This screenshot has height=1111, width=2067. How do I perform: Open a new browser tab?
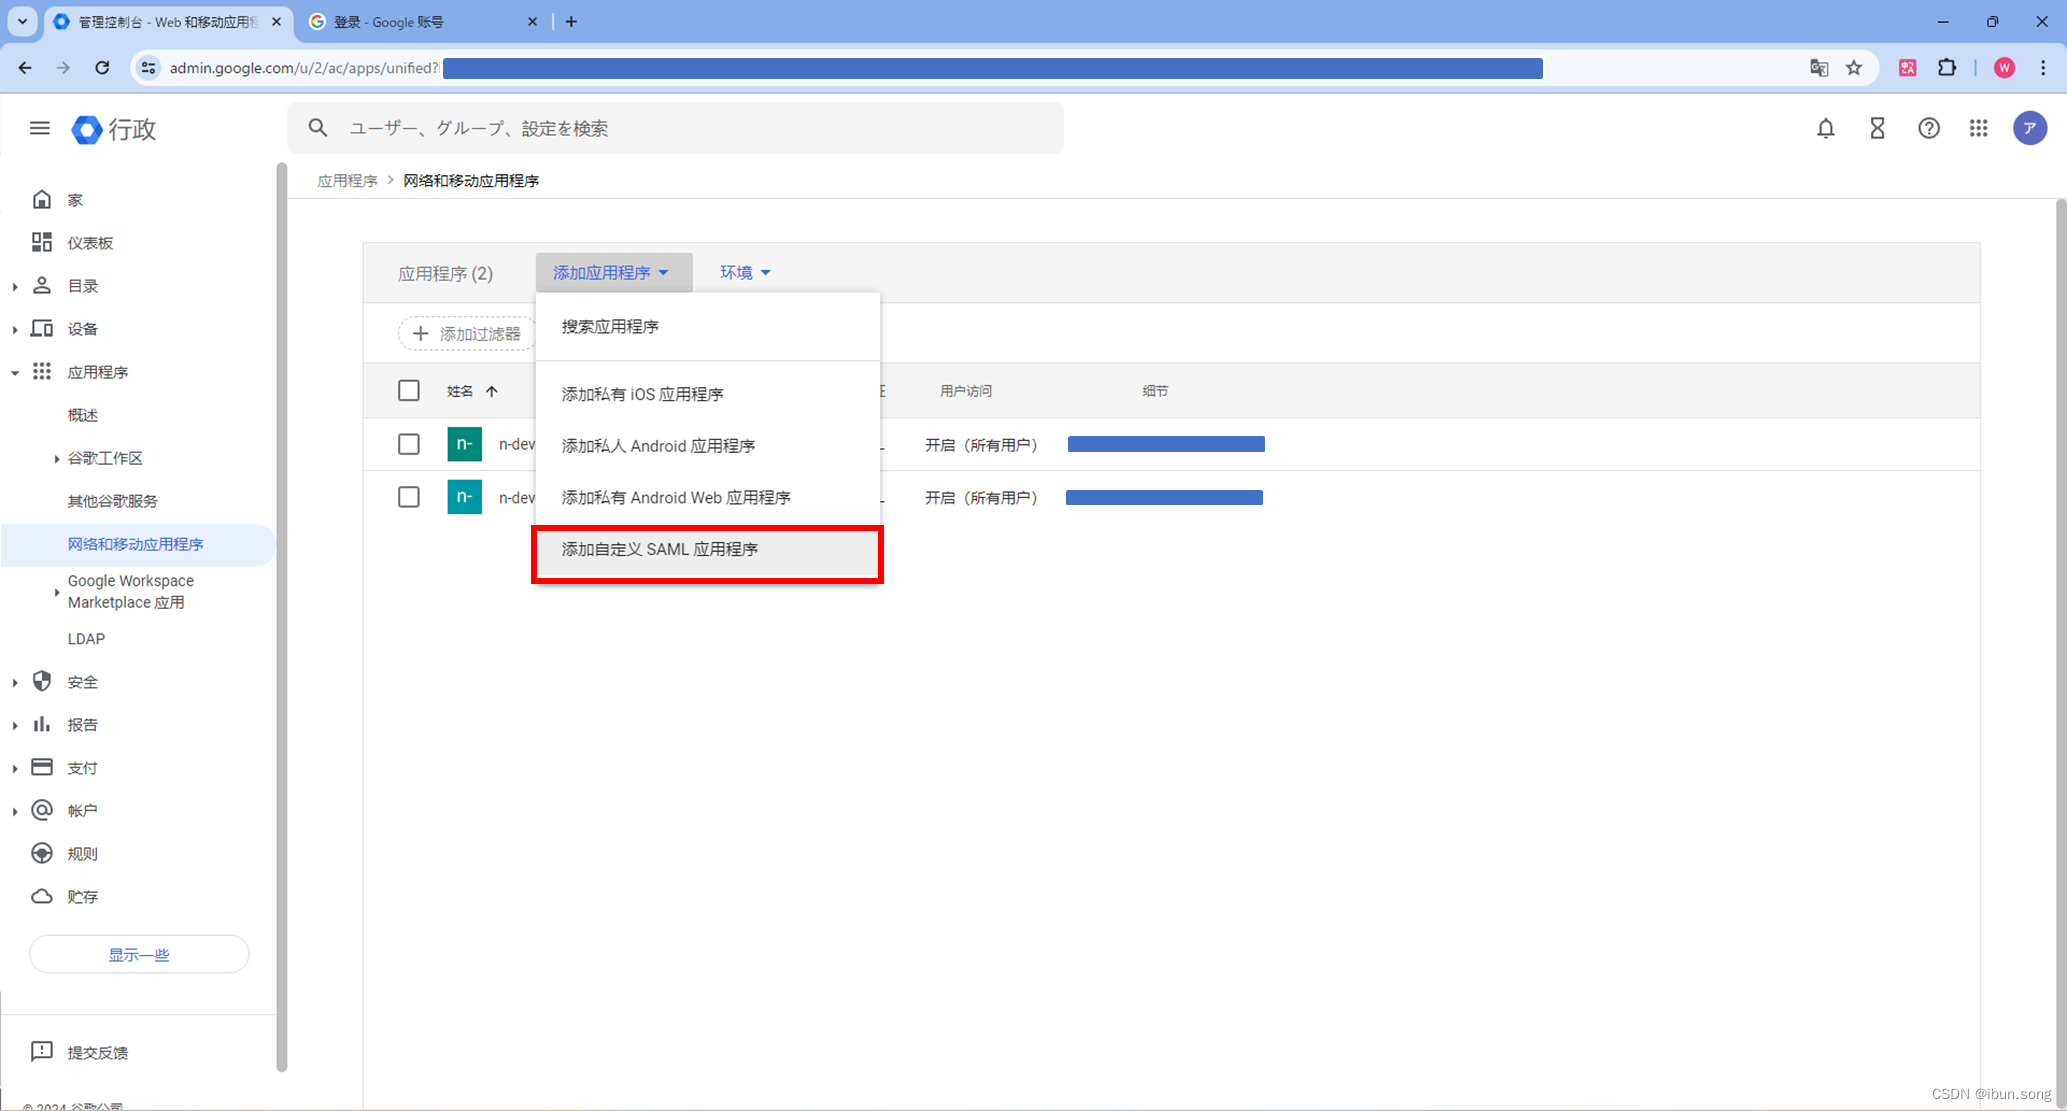571,21
